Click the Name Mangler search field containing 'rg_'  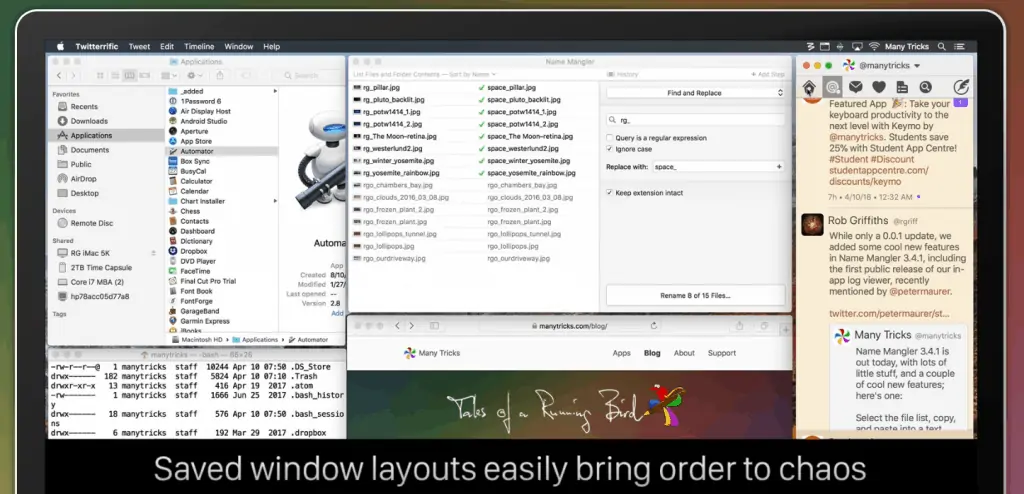pos(695,120)
